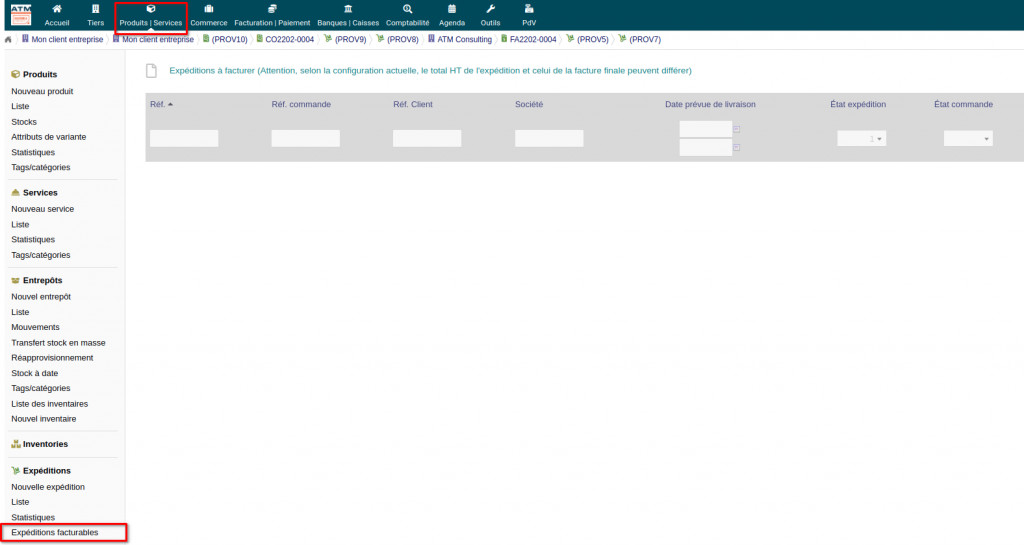Open Accueil home menu
The height and width of the screenshot is (545, 1024).
[57, 15]
